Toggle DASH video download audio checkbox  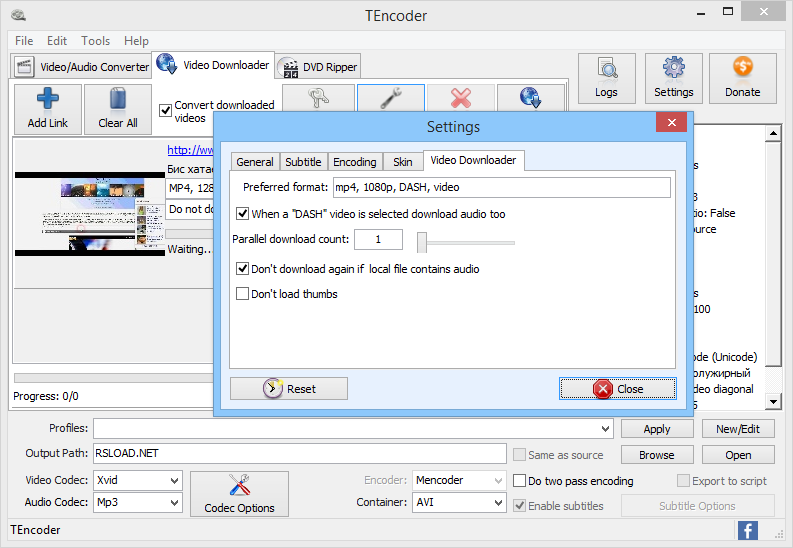click(242, 214)
